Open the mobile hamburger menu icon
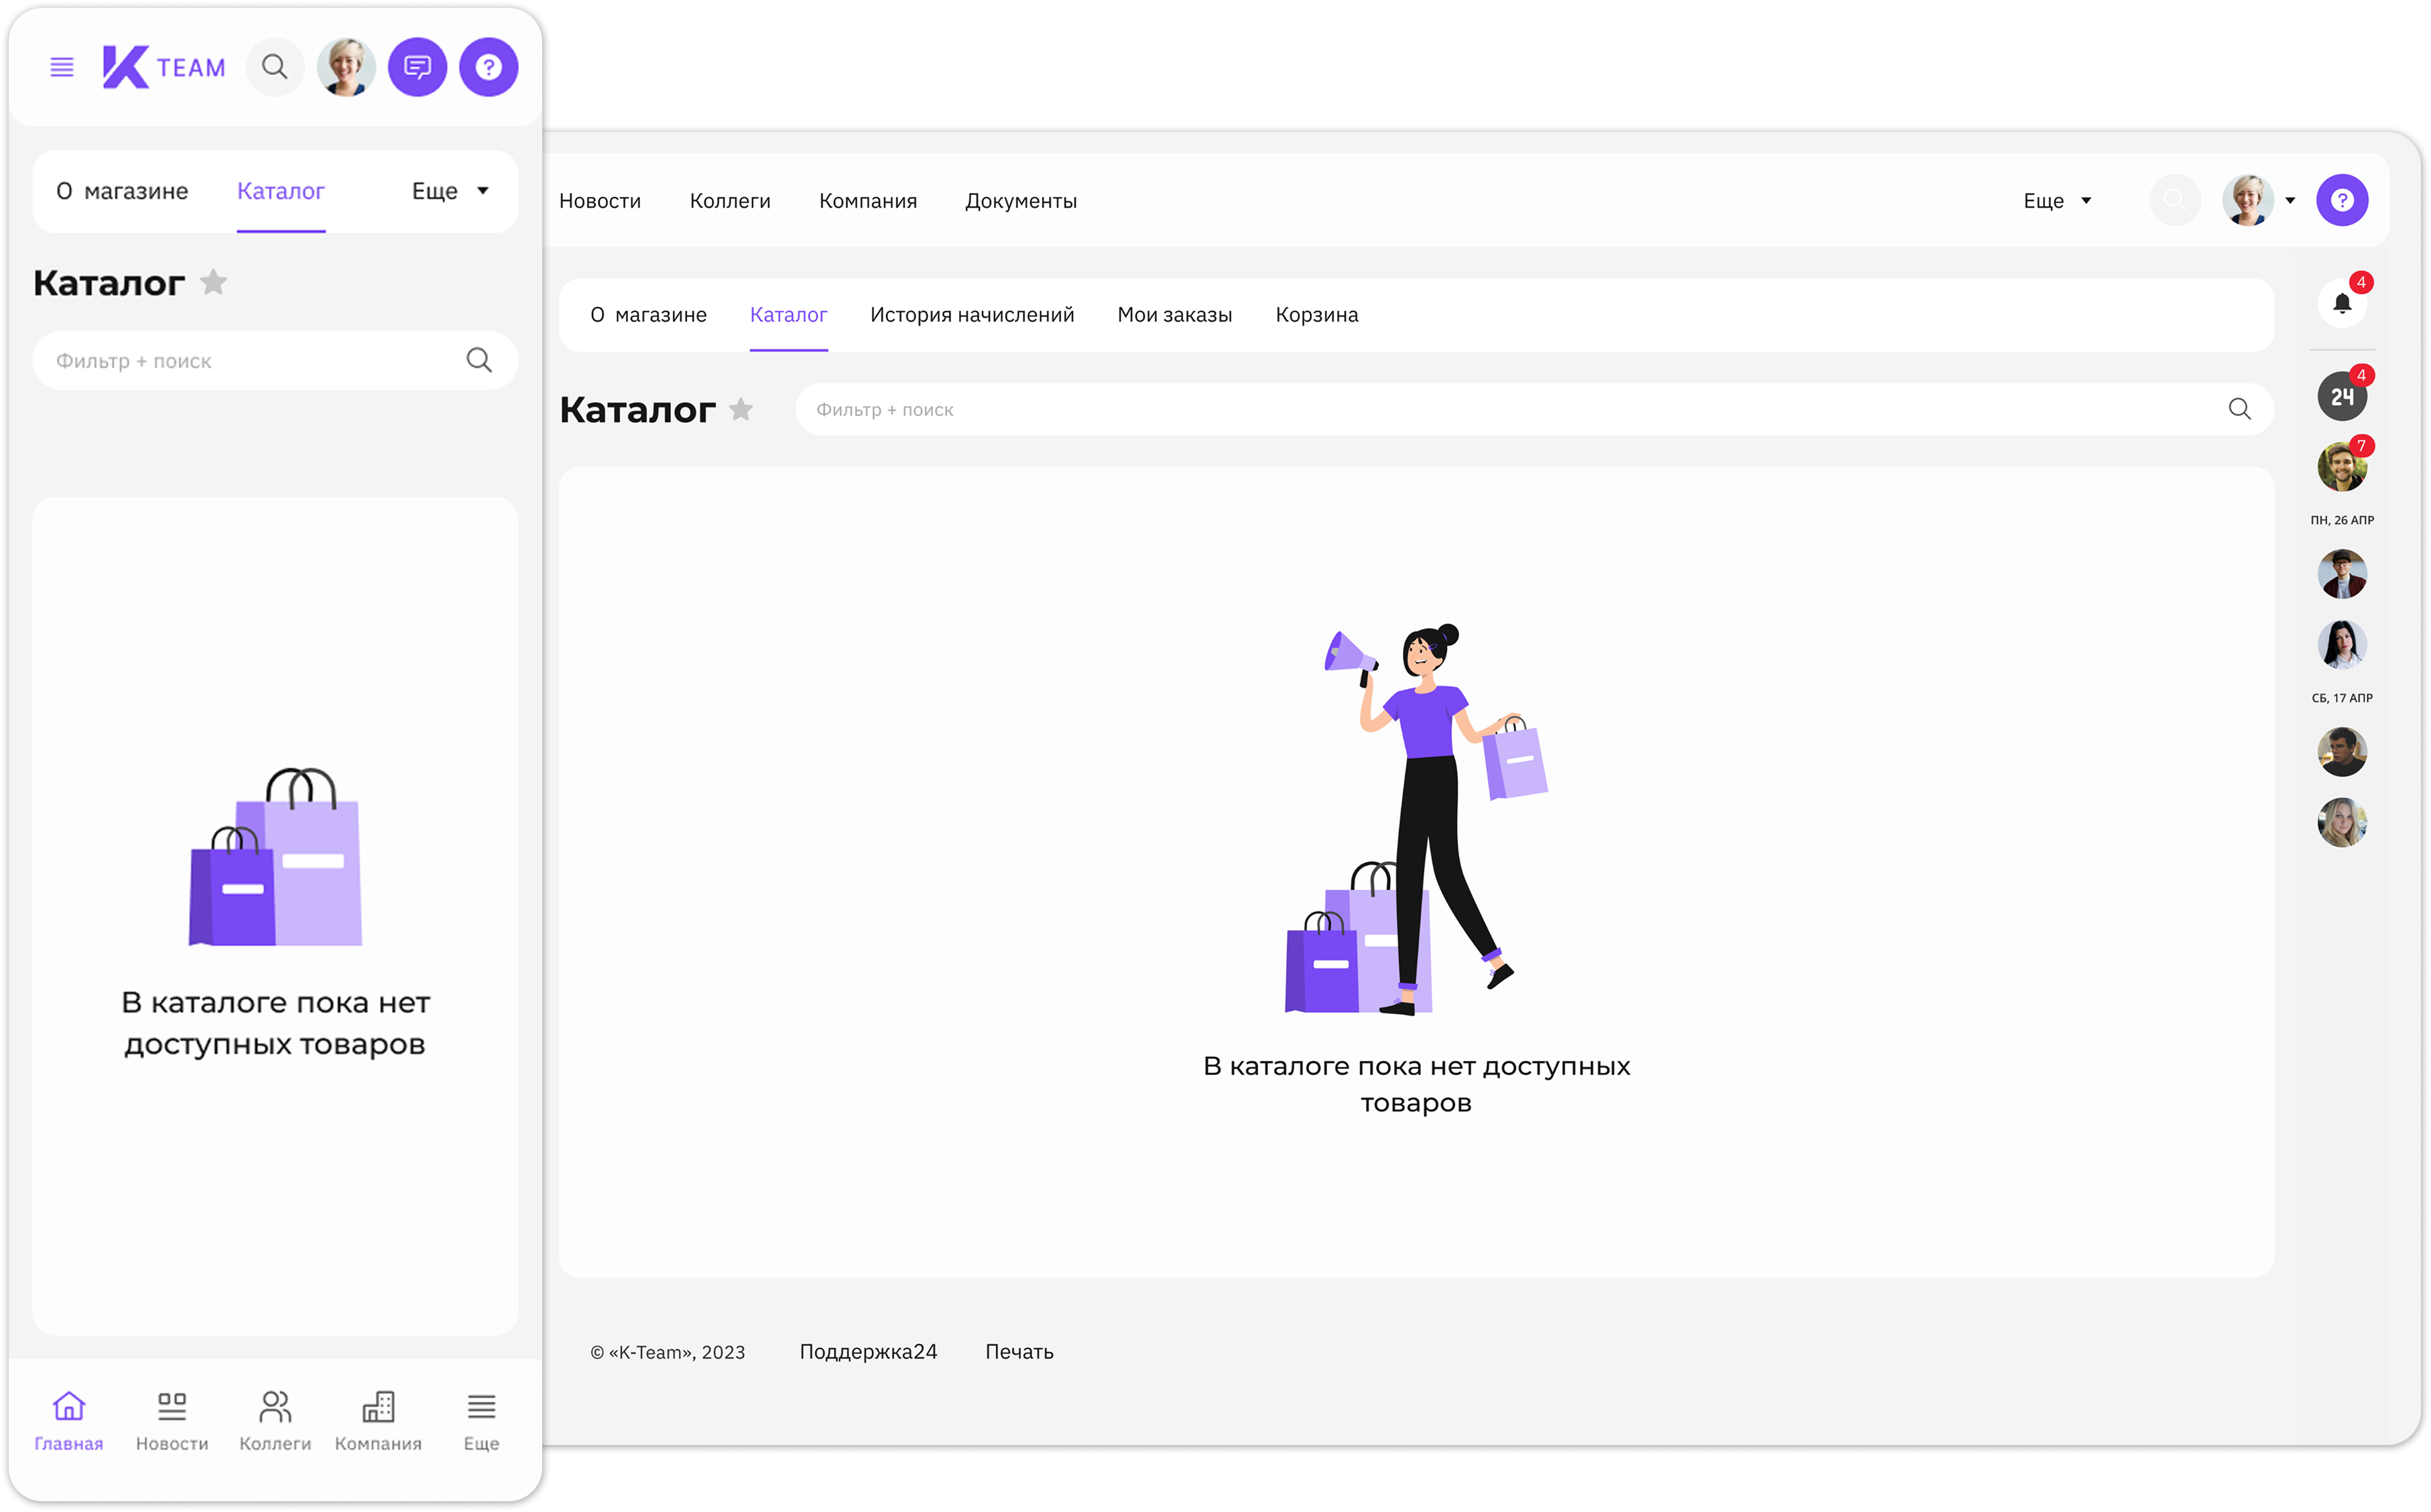Image resolution: width=2431 pixels, height=1512 pixels. coord(62,67)
